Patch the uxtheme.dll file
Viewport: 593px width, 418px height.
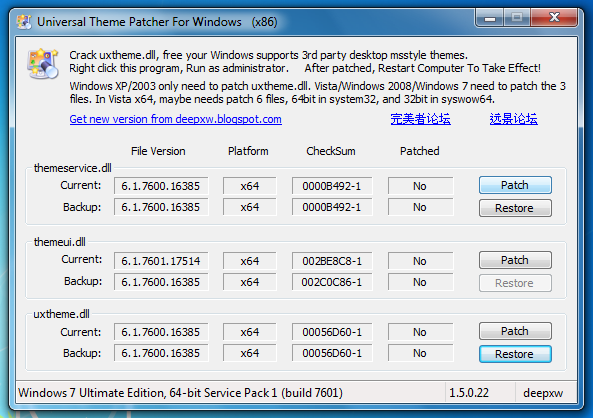click(515, 331)
